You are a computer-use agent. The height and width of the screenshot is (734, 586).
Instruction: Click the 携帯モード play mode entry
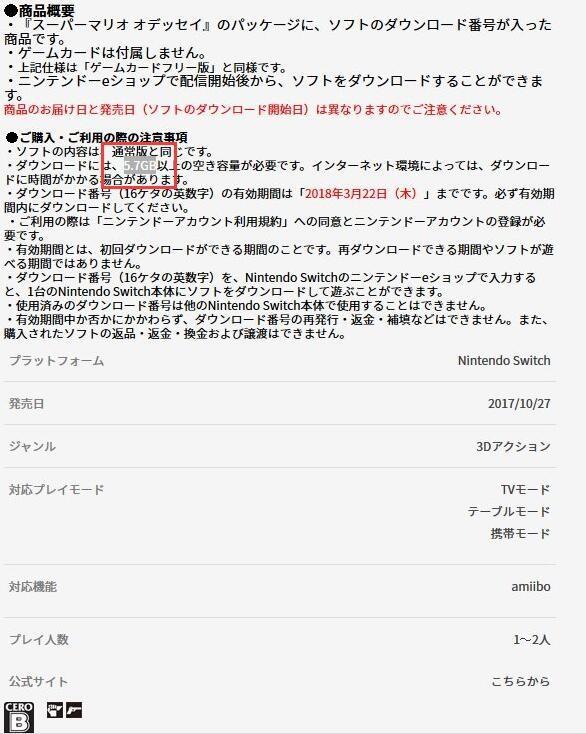coord(520,533)
